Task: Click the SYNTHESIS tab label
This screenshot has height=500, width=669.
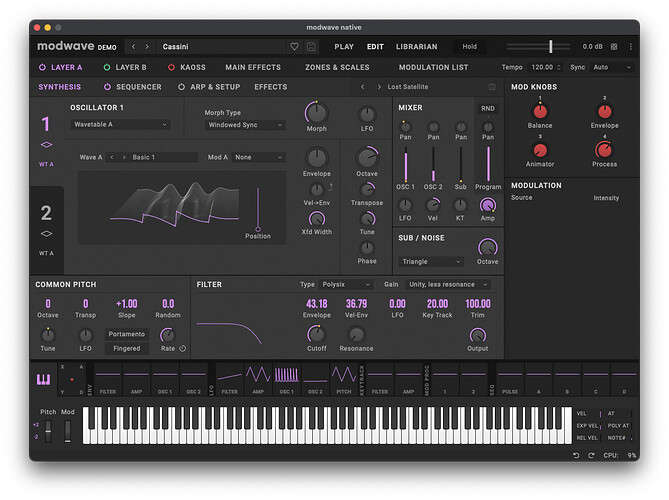Action: click(59, 87)
